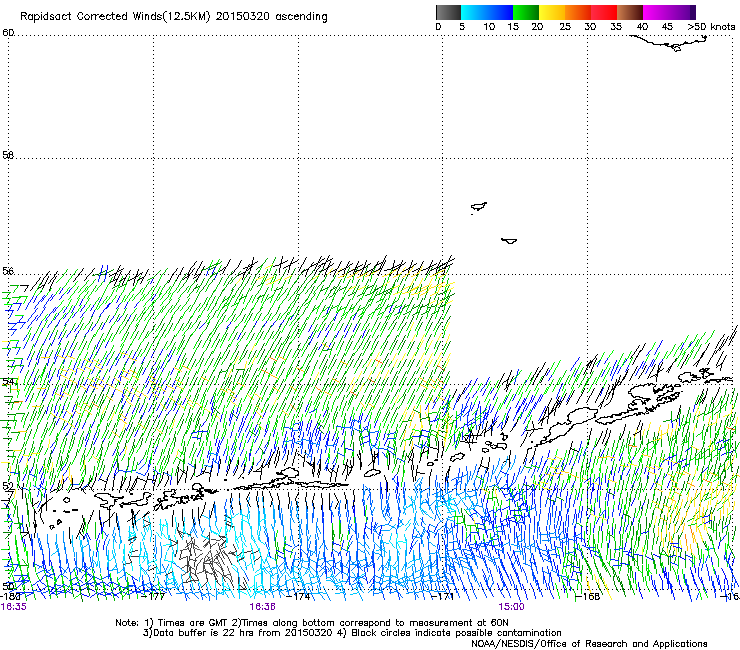Screen dimensions: 740x650
Task: Click the dark purple 45-50 knots swatch
Action: [682, 12]
